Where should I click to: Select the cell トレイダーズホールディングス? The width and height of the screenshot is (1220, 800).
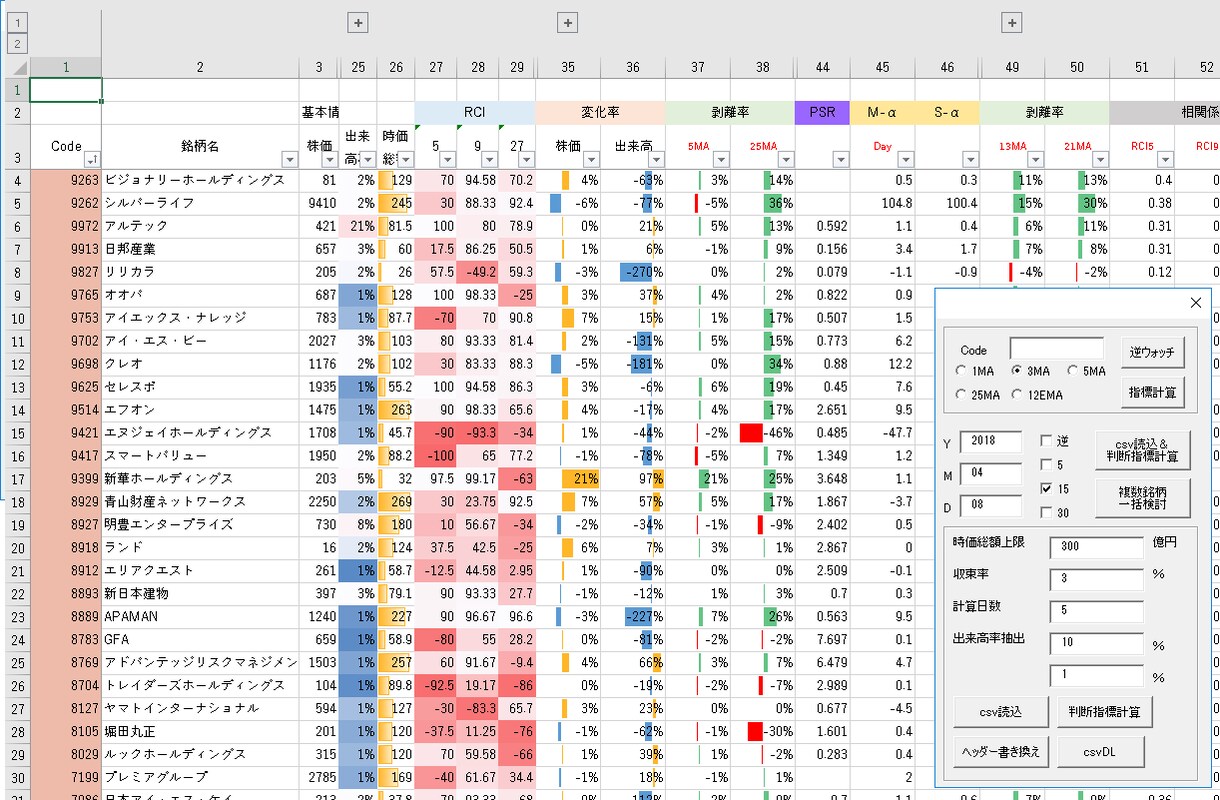200,686
